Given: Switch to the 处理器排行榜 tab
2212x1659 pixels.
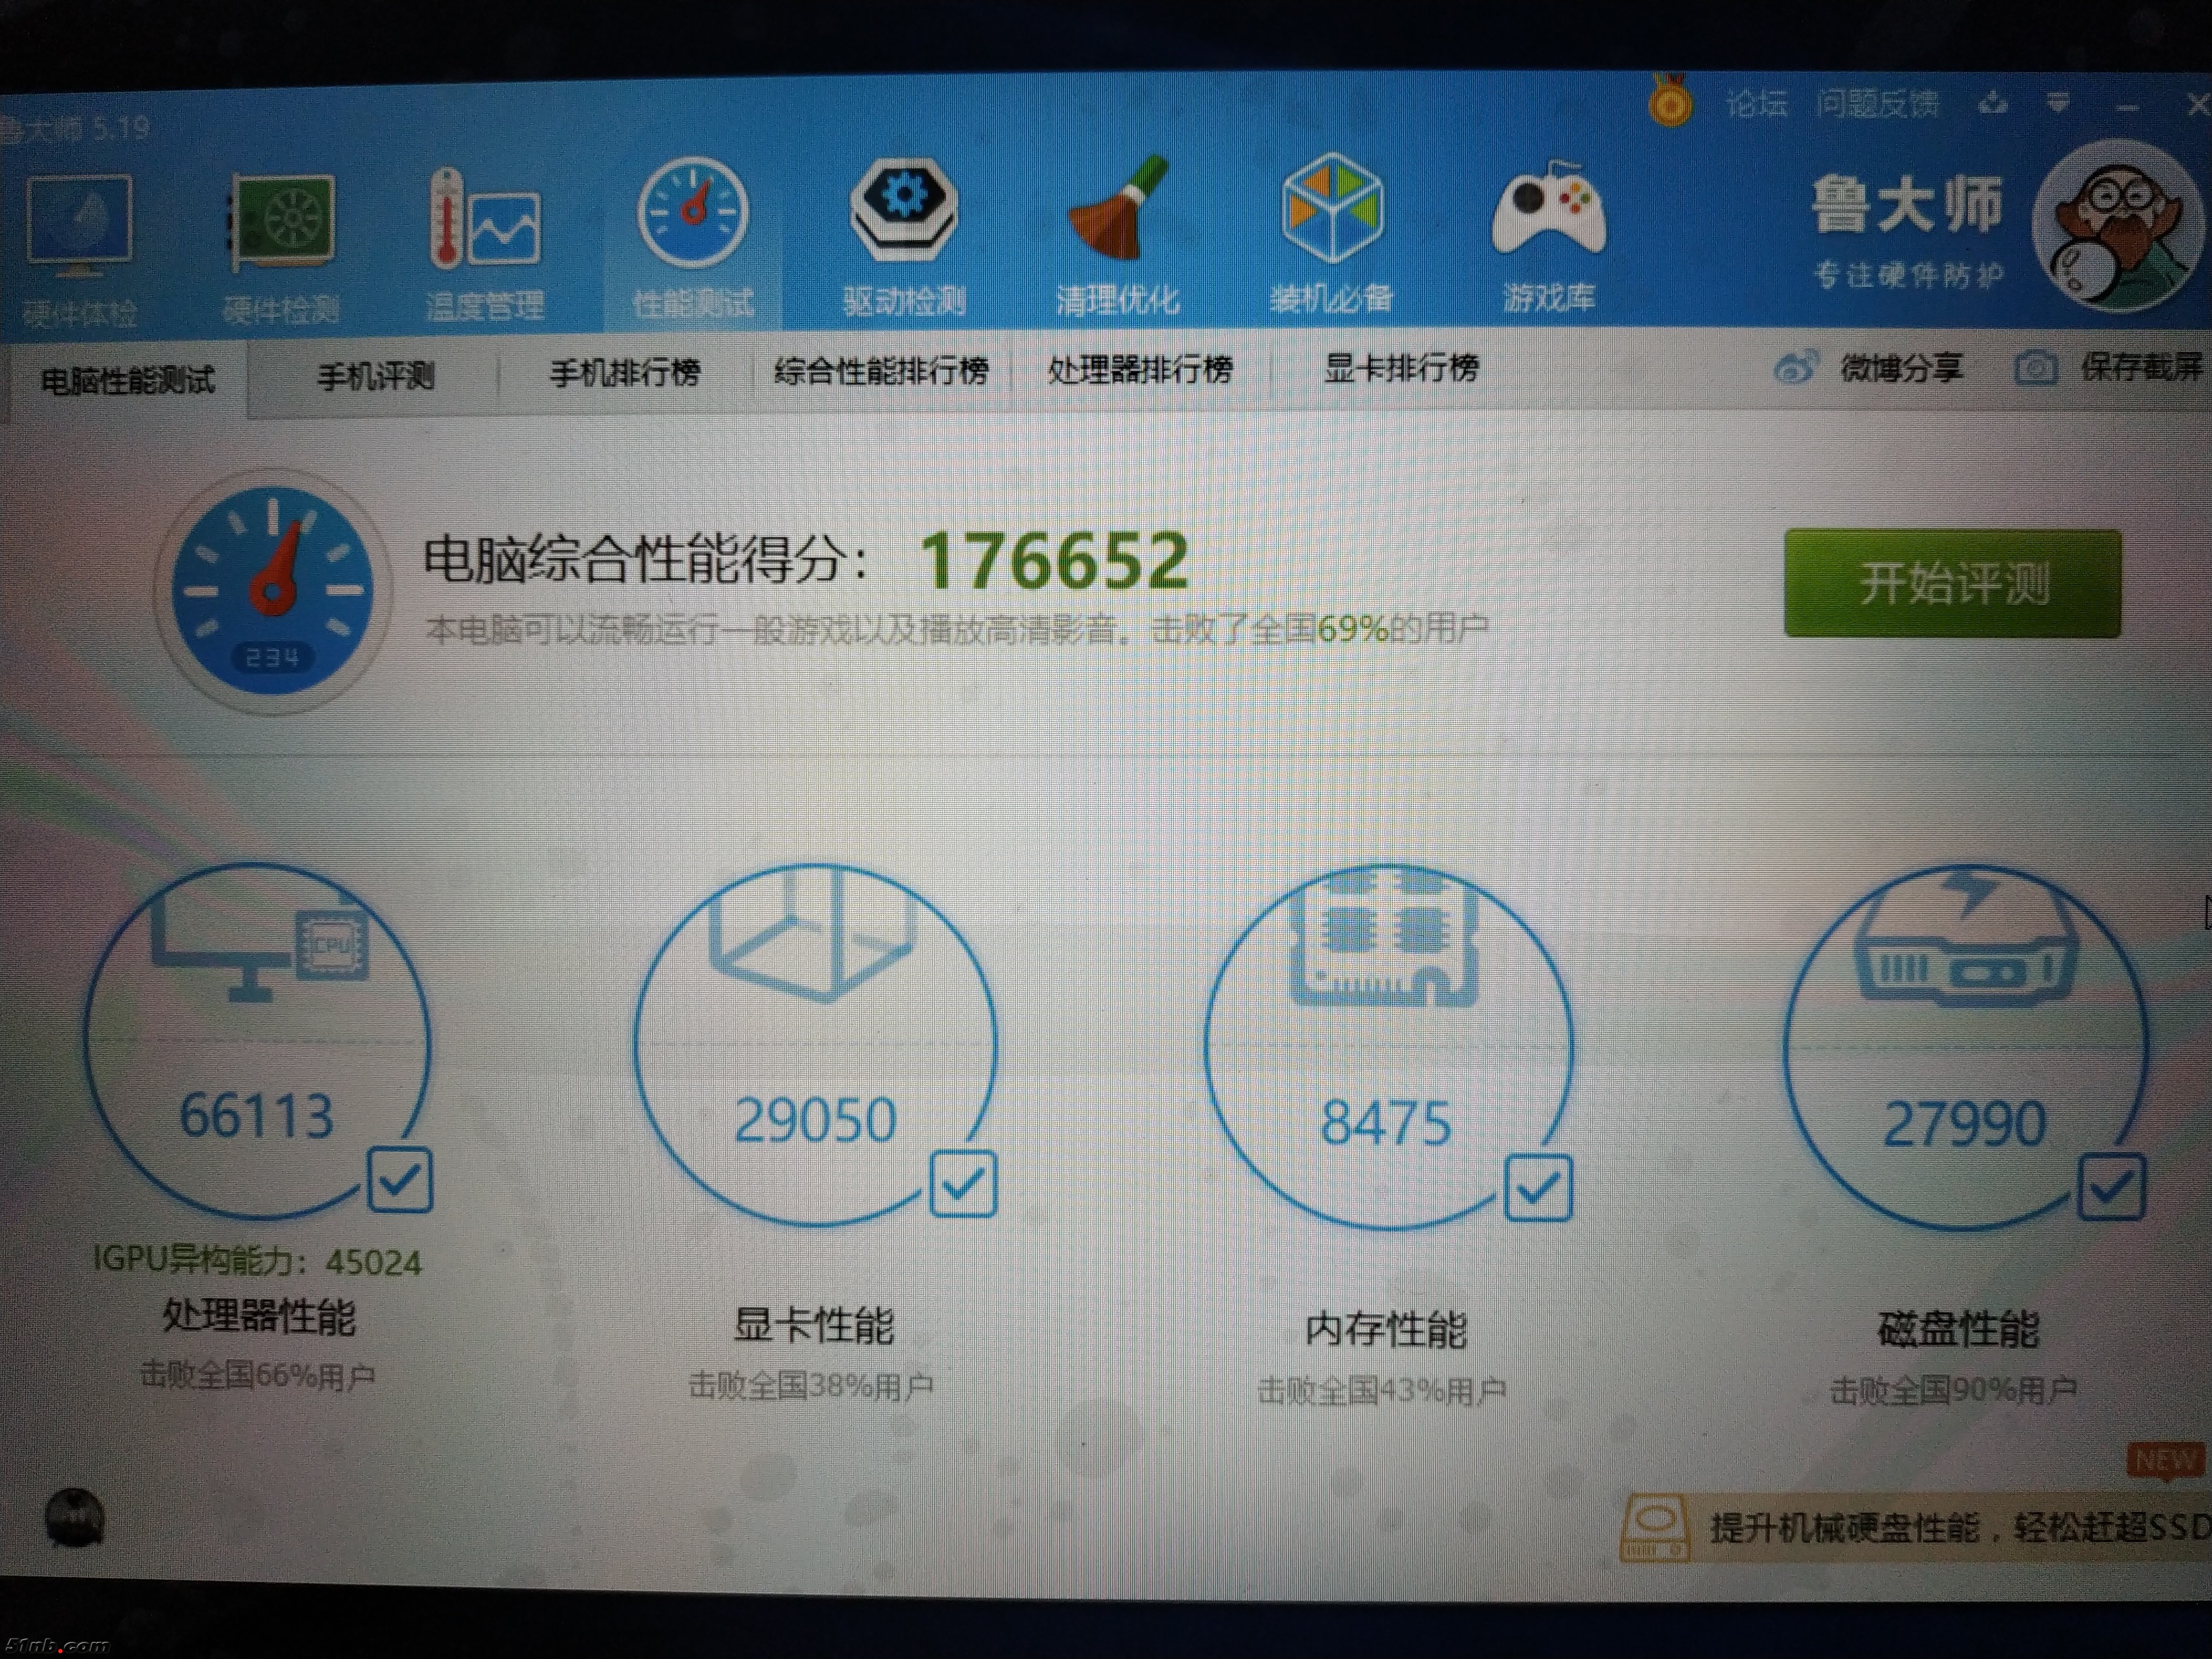Looking at the screenshot, I should tap(1139, 370).
